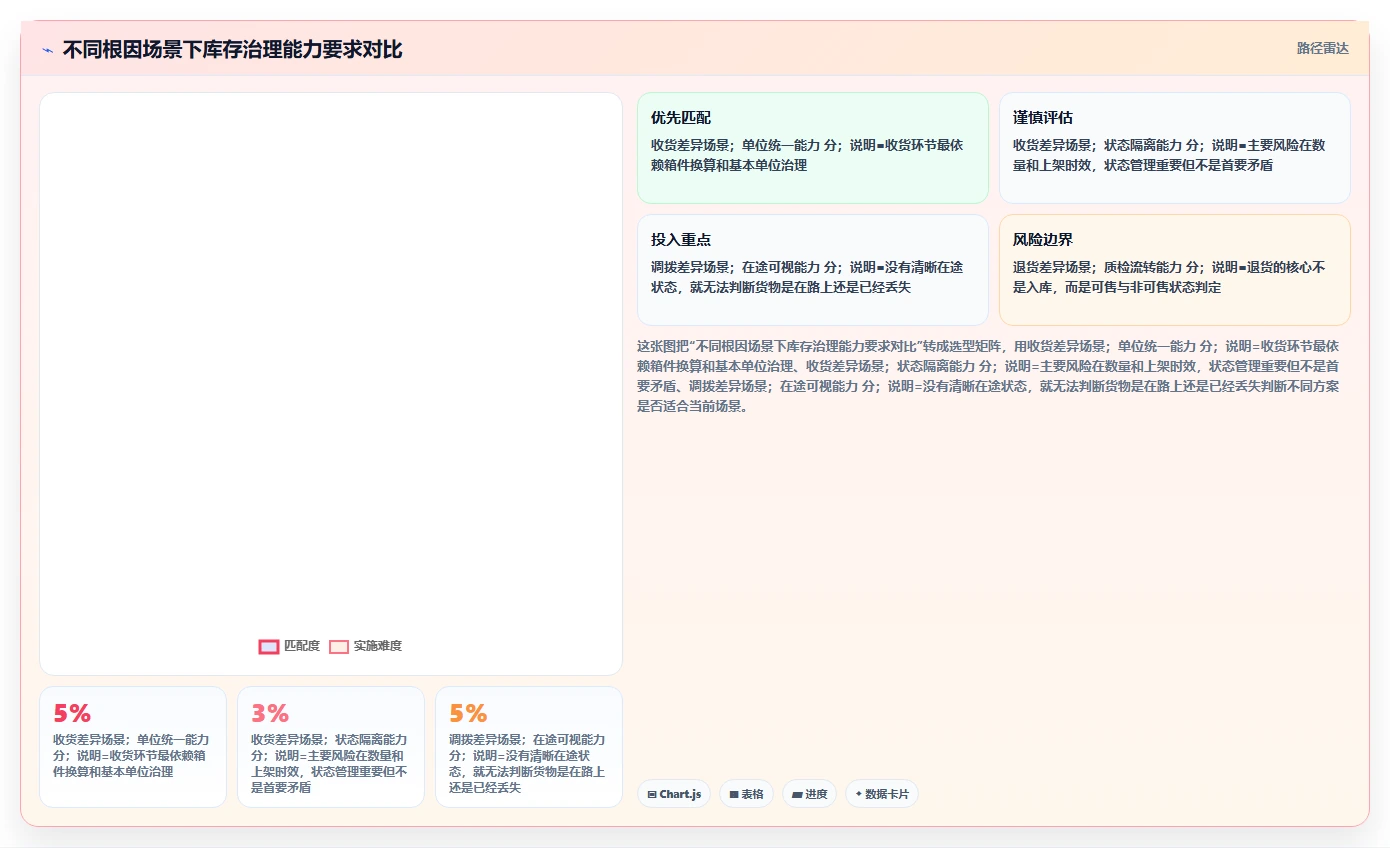The height and width of the screenshot is (848, 1390).
Task: Click the lightning icon beside the page title
Action: click(47, 50)
